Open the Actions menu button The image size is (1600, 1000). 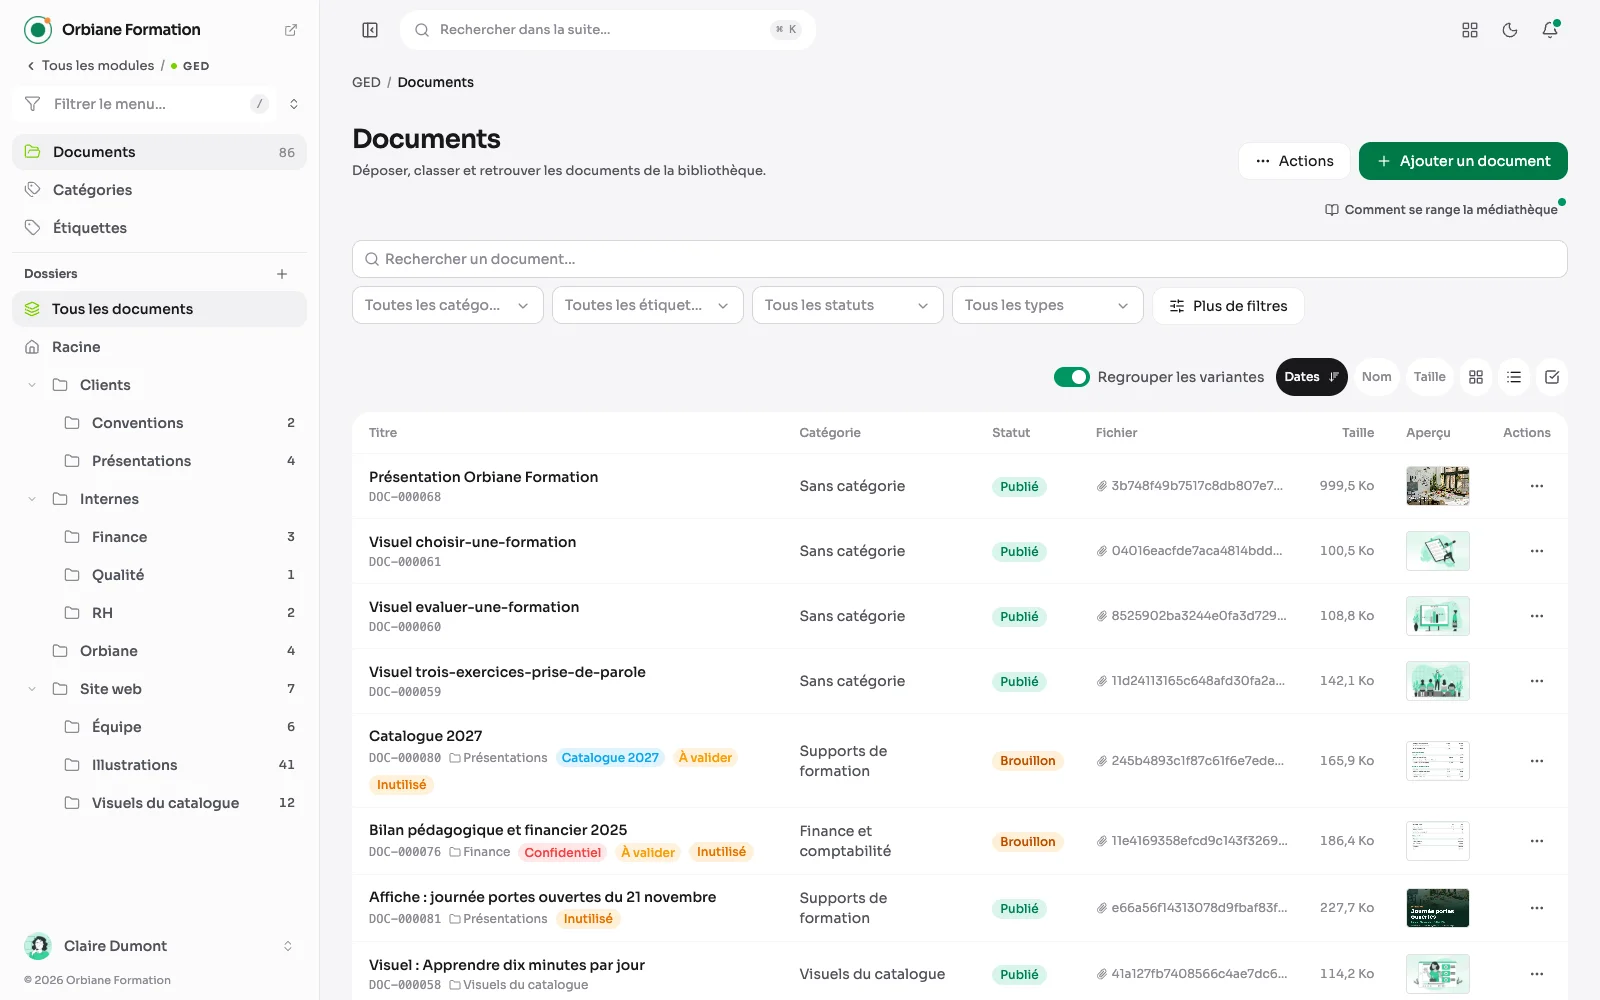pyautogui.click(x=1294, y=161)
